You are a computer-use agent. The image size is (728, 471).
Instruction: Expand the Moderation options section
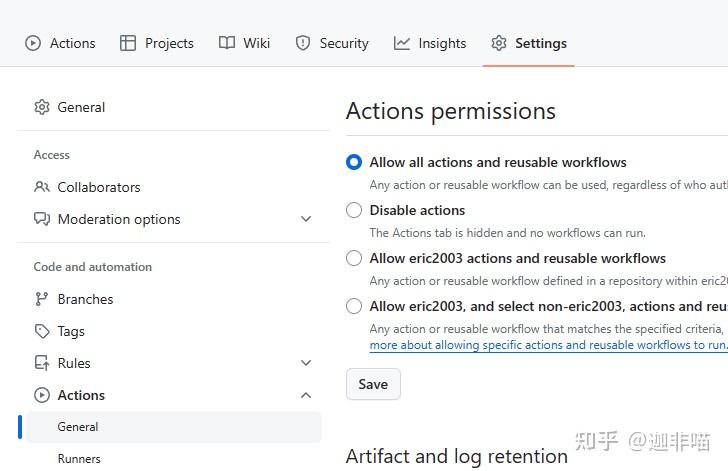[306, 219]
